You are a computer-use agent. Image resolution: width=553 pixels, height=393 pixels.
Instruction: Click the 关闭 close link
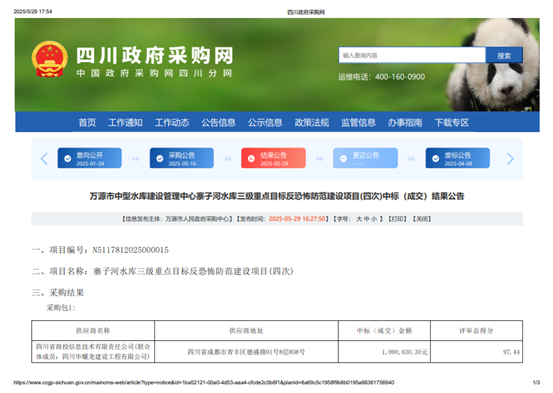point(422,219)
